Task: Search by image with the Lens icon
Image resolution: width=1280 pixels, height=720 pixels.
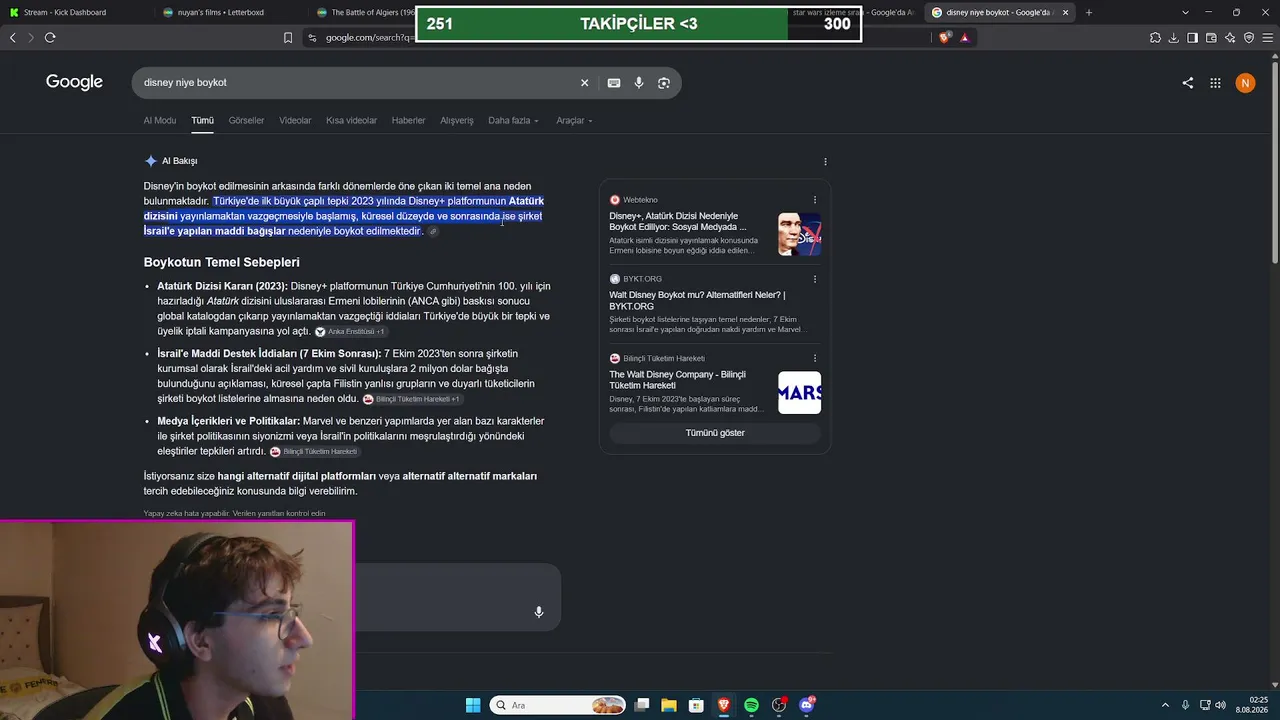Action: click(664, 83)
